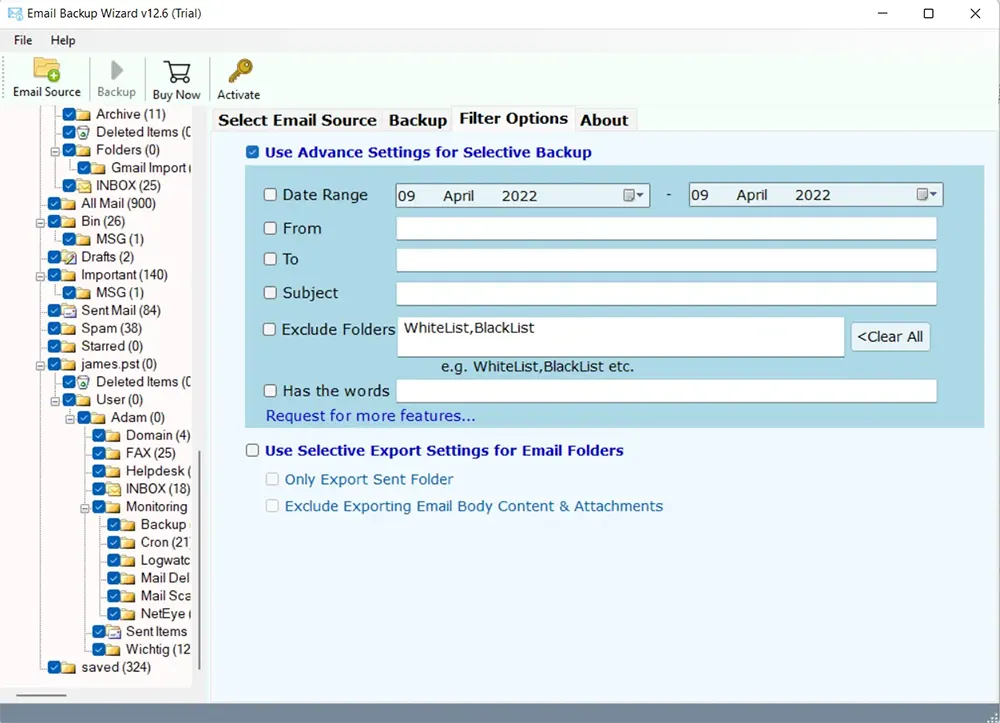Image resolution: width=1000 pixels, height=723 pixels.
Task: Click the Deleted Items recycle icon under james.pst
Action: coord(83,382)
